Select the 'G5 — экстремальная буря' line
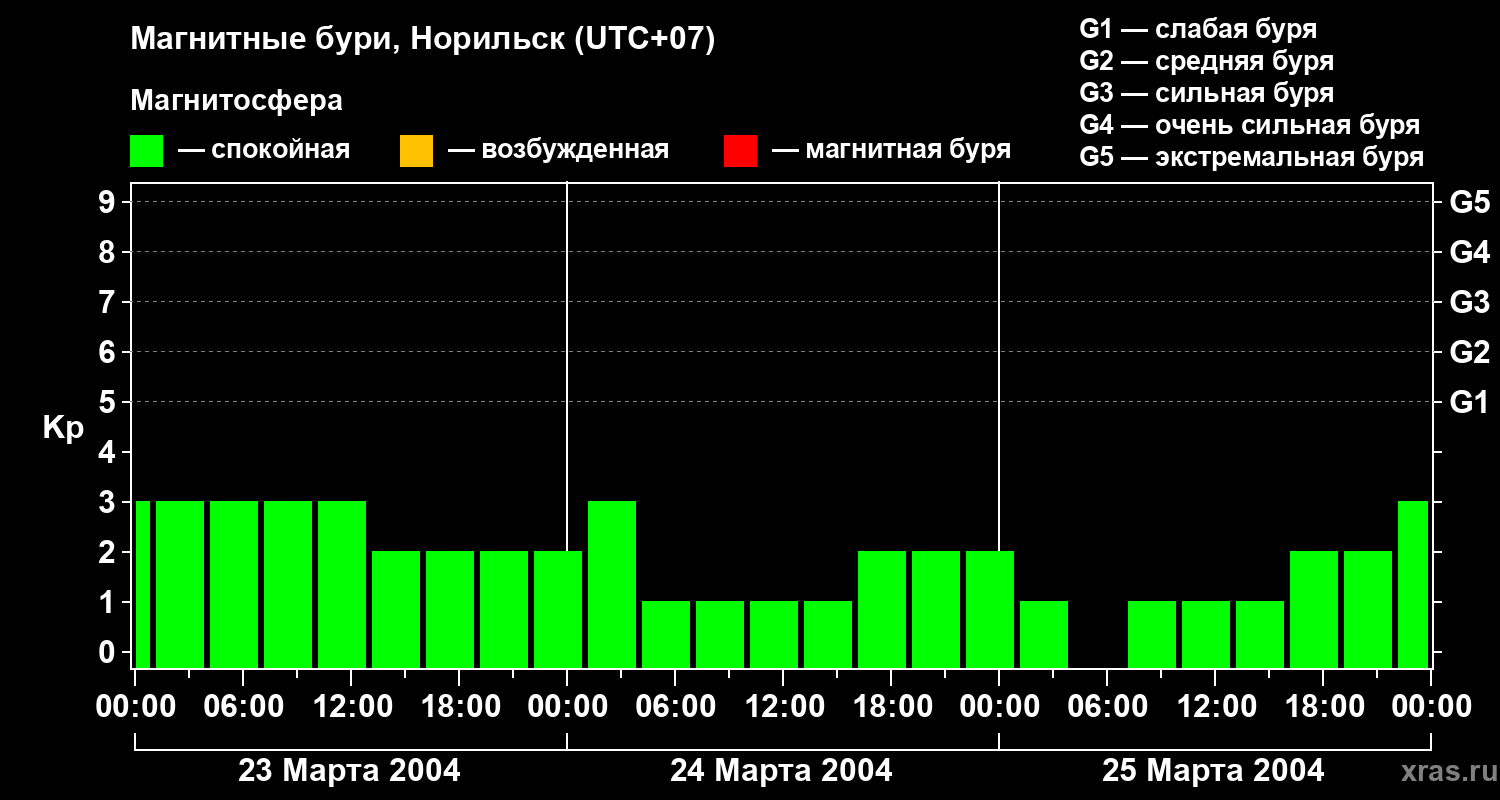 (1252, 157)
